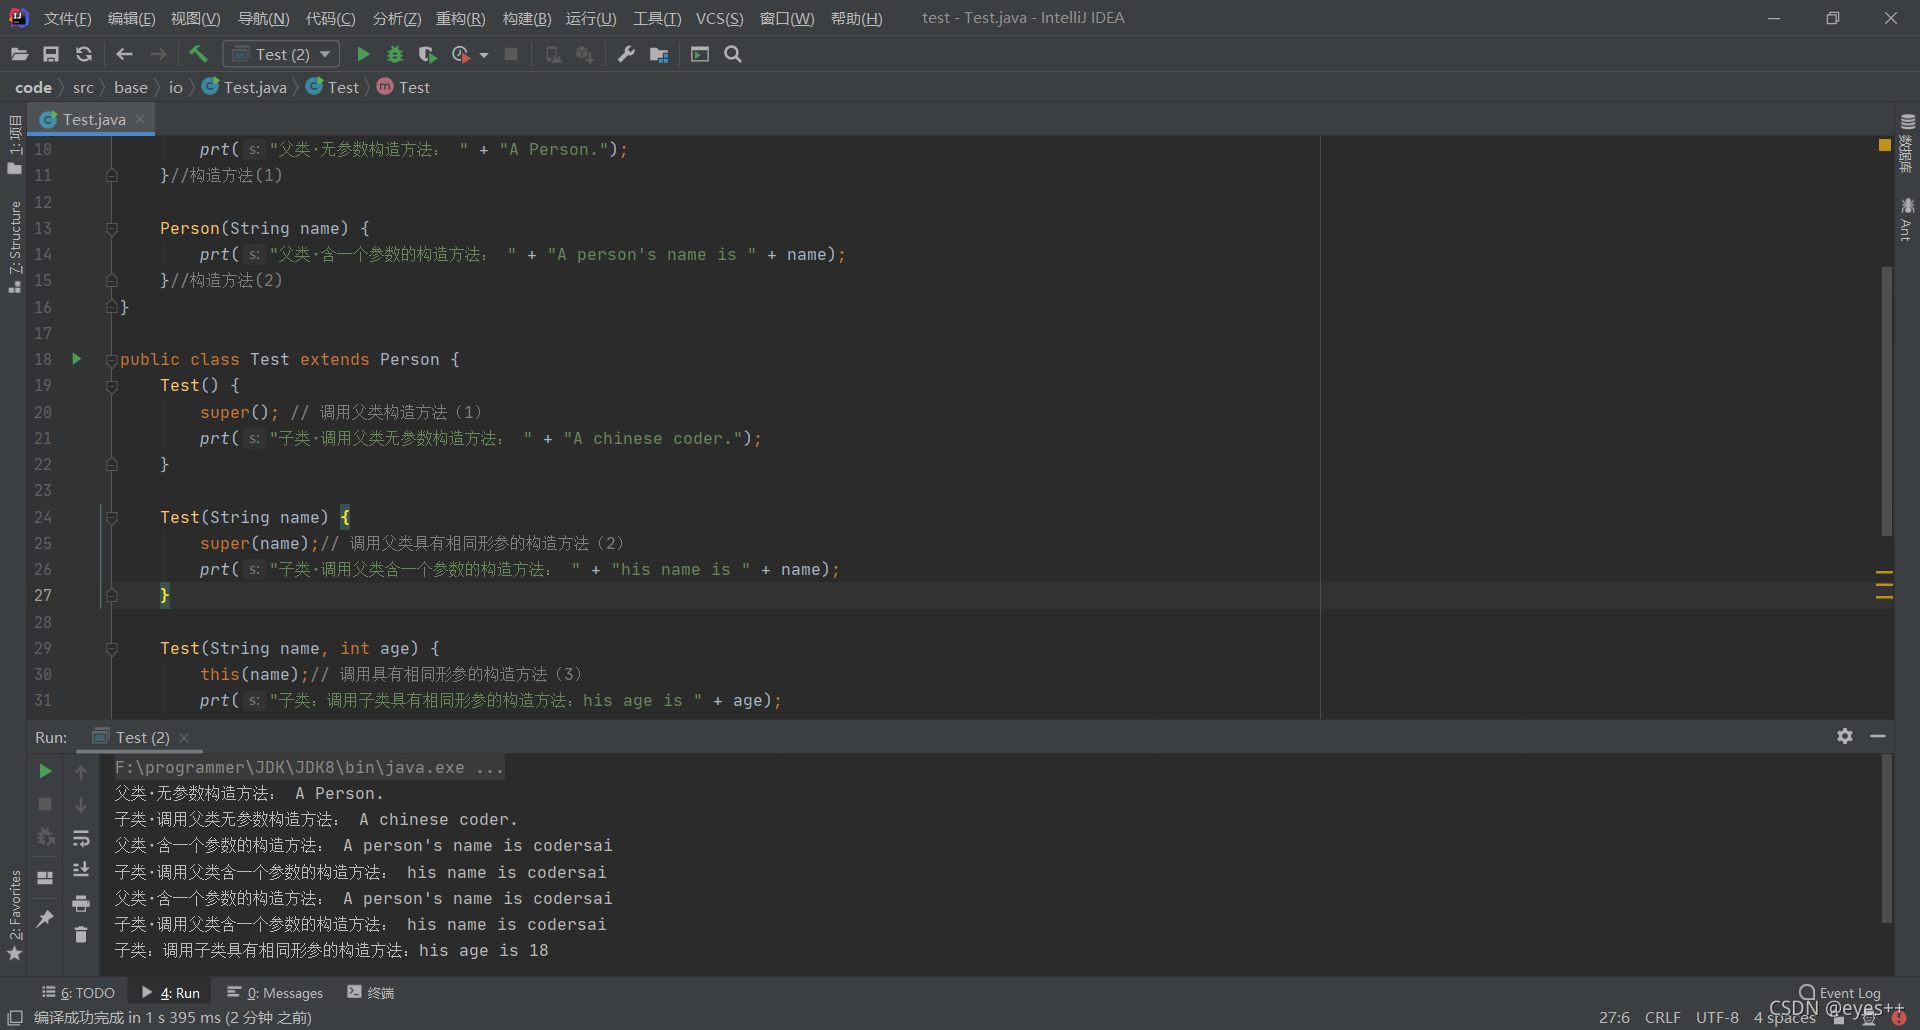Open the 编辑(E) menu
This screenshot has height=1030, width=1920.
click(x=131, y=18)
